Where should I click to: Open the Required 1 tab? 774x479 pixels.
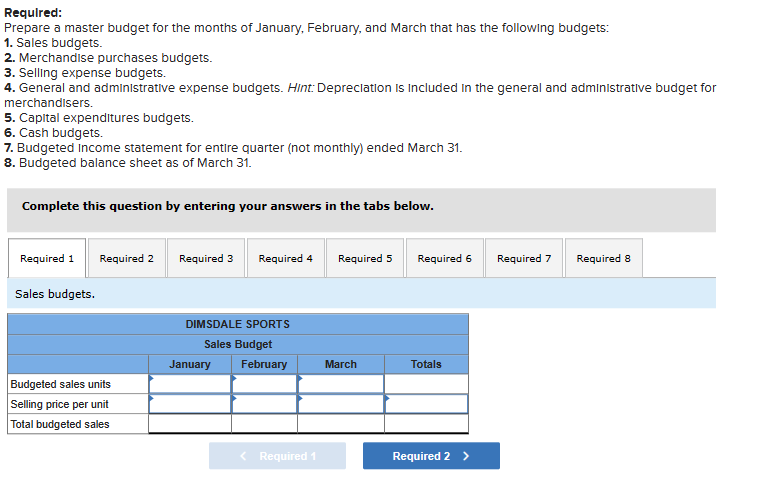point(47,258)
